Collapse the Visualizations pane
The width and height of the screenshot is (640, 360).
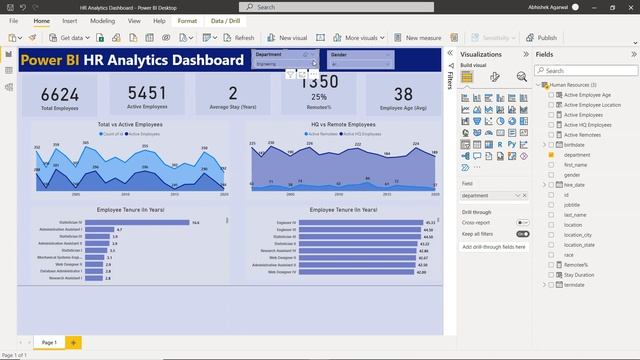[x=526, y=54]
